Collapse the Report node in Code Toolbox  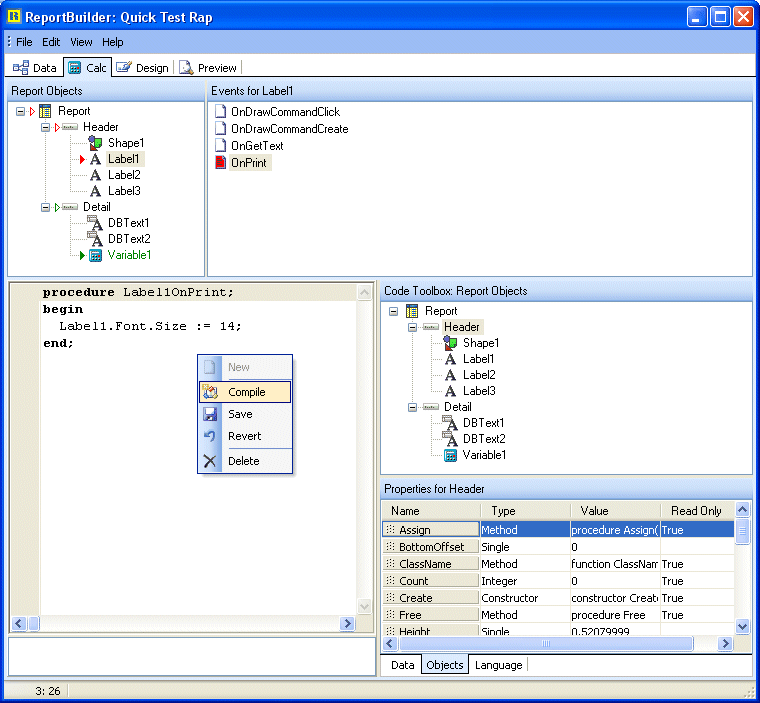point(394,311)
